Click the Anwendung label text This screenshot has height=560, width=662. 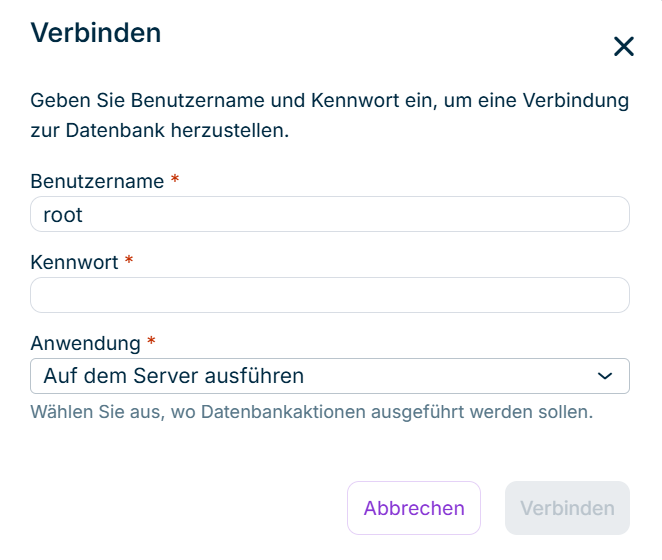(x=85, y=343)
